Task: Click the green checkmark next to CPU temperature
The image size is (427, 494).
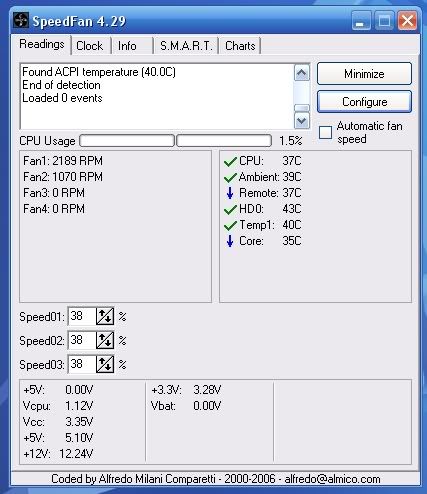Action: coord(230,162)
